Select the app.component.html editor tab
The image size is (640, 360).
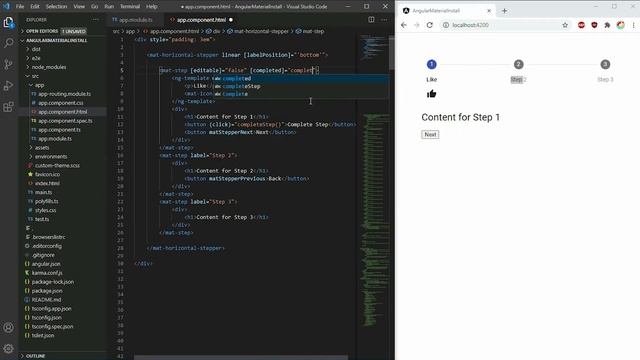click(x=201, y=20)
